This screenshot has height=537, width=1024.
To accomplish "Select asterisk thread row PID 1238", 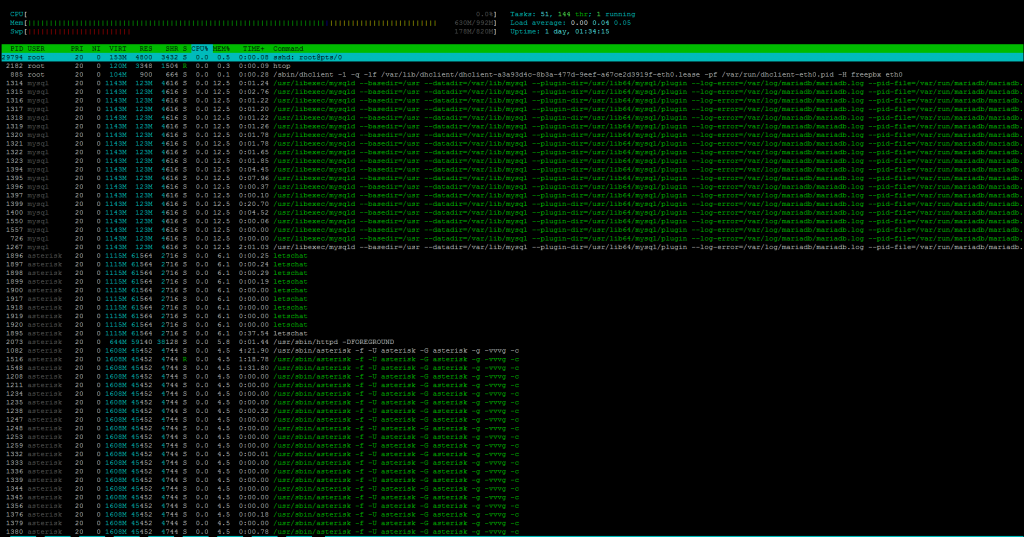I will [512, 411].
